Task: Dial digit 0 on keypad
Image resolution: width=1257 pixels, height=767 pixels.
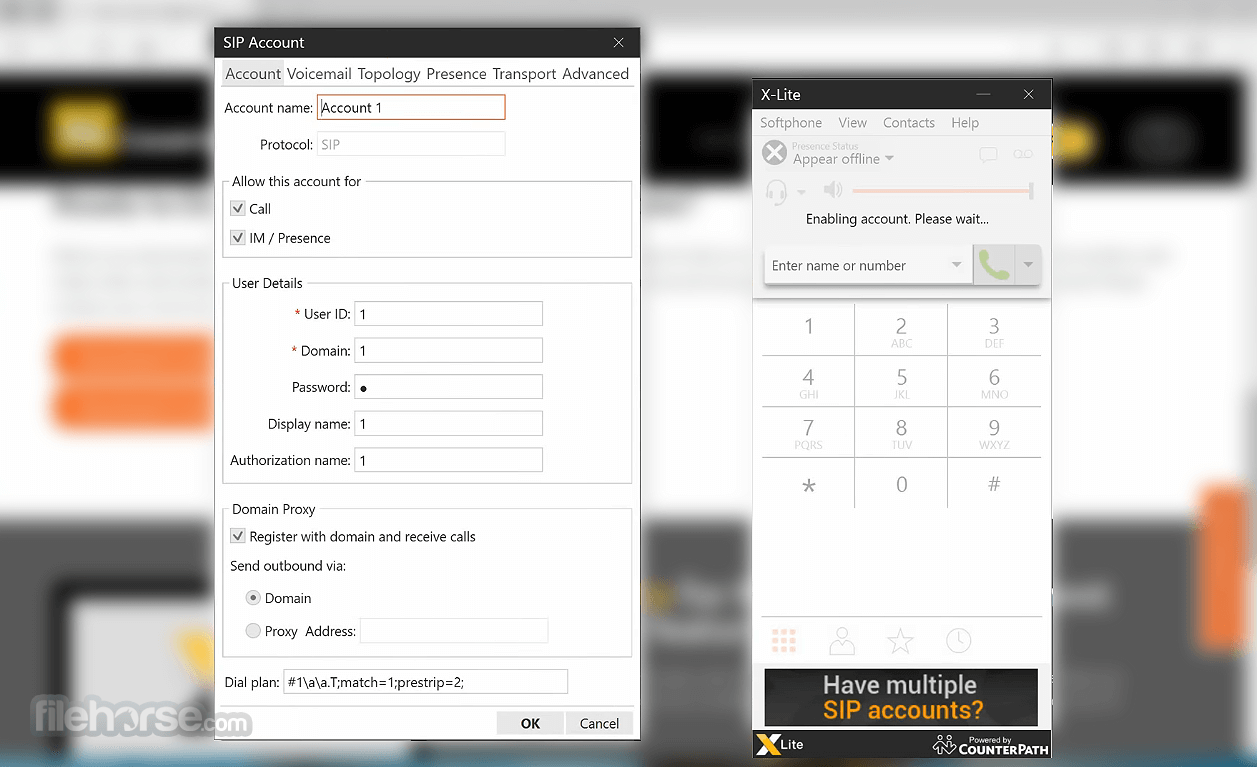Action: click(901, 485)
